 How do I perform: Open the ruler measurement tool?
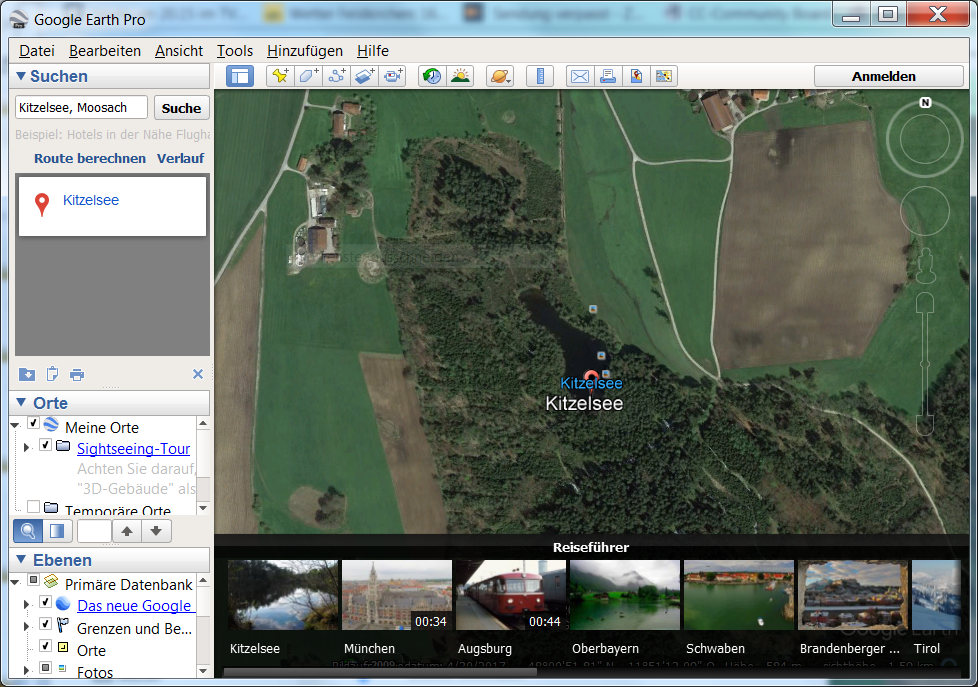coord(540,76)
